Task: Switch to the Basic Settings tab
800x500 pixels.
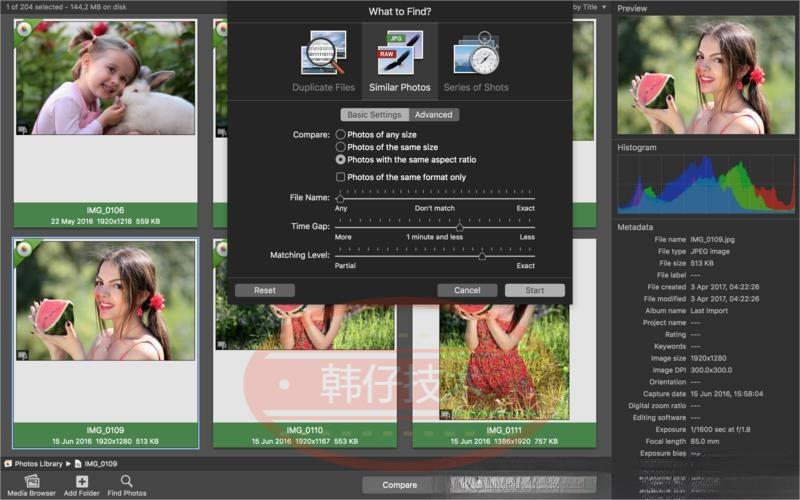Action: click(374, 115)
